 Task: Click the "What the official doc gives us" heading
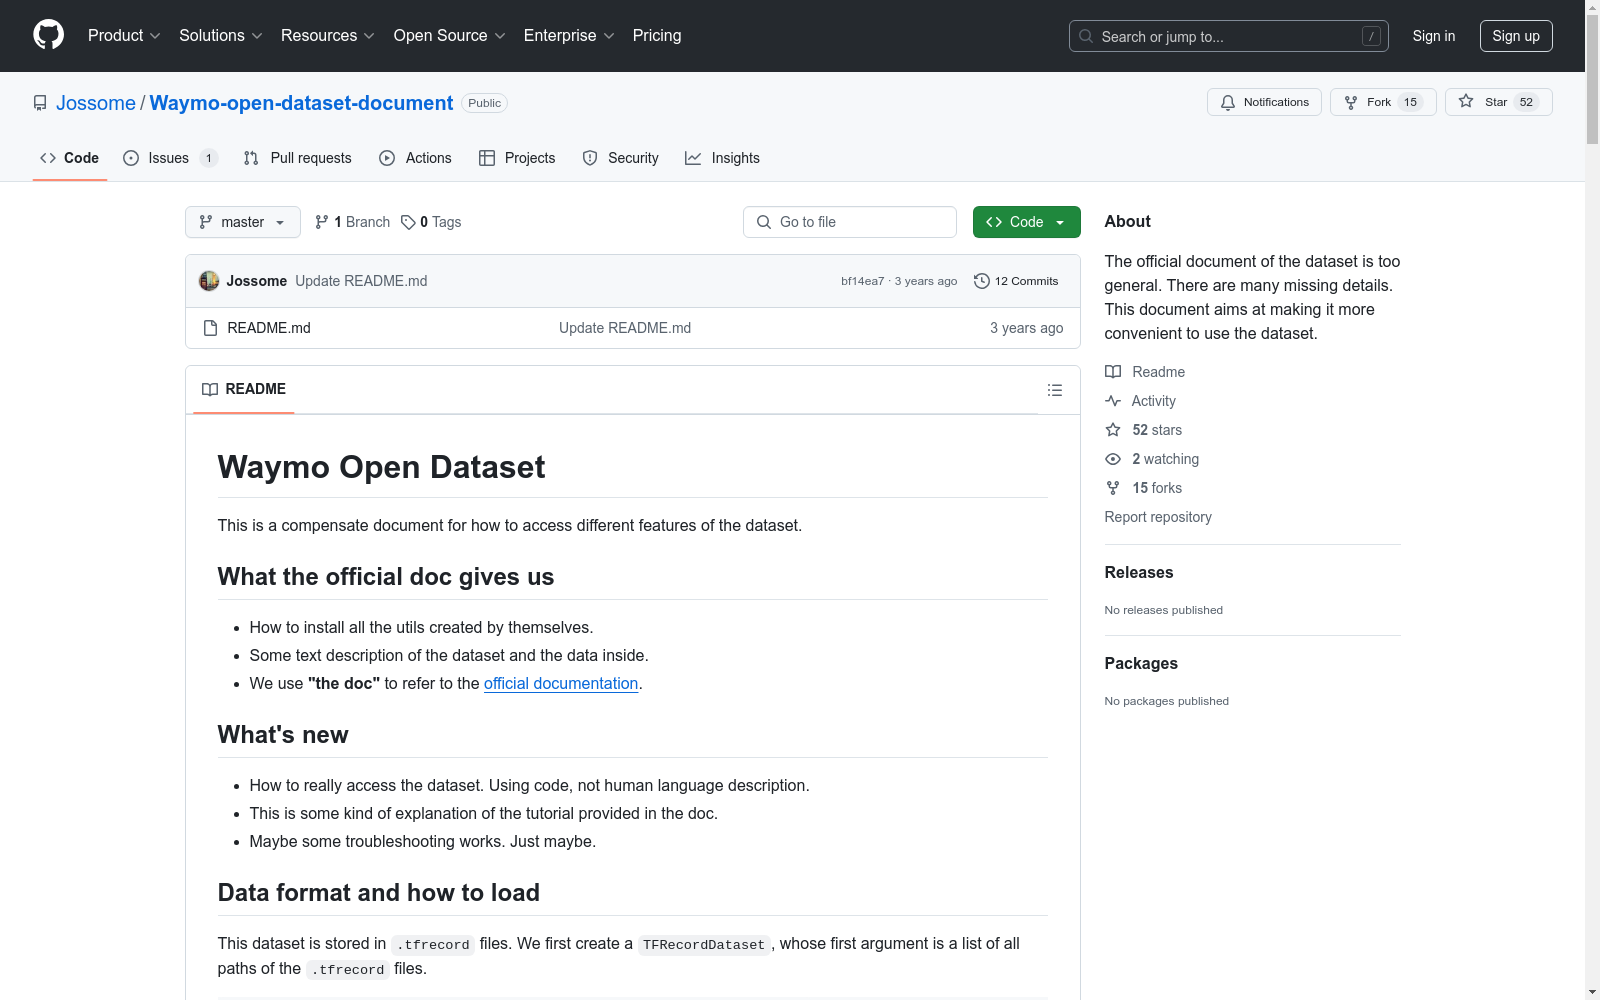pyautogui.click(x=386, y=577)
